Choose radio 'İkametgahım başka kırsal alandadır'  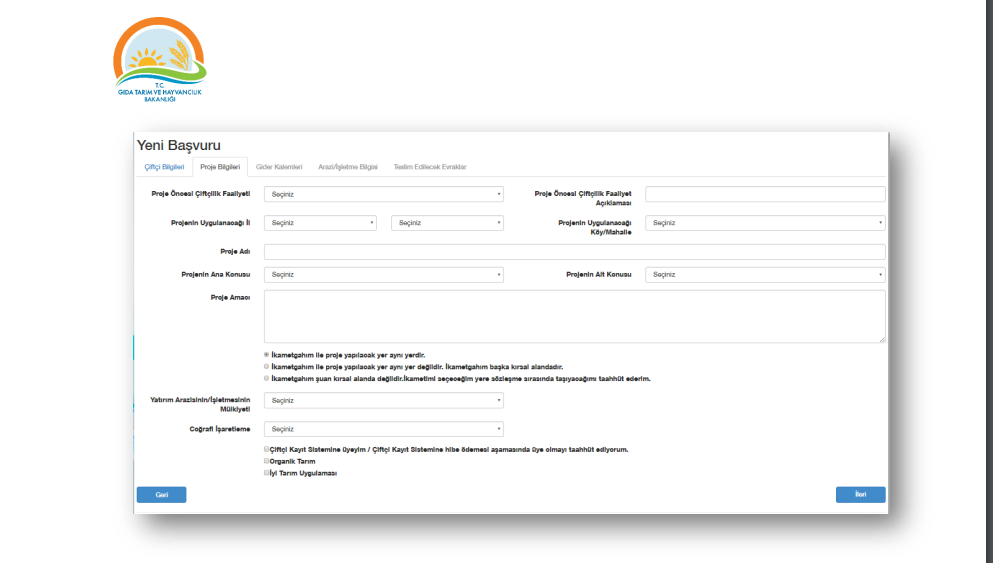tap(267, 367)
